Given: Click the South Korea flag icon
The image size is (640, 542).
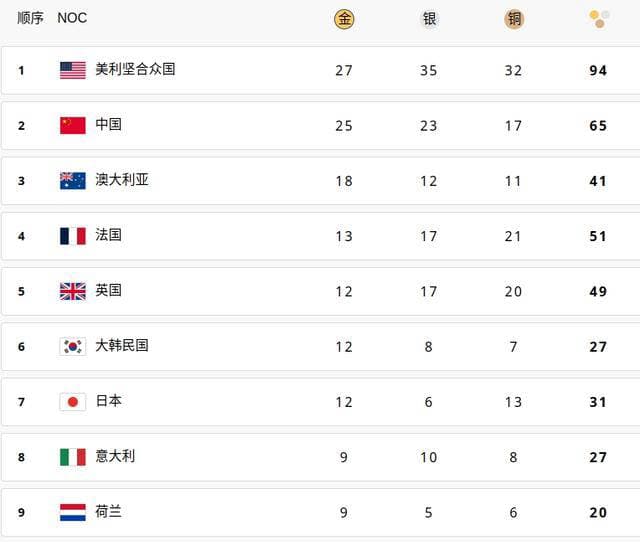Looking at the screenshot, I should [x=73, y=347].
